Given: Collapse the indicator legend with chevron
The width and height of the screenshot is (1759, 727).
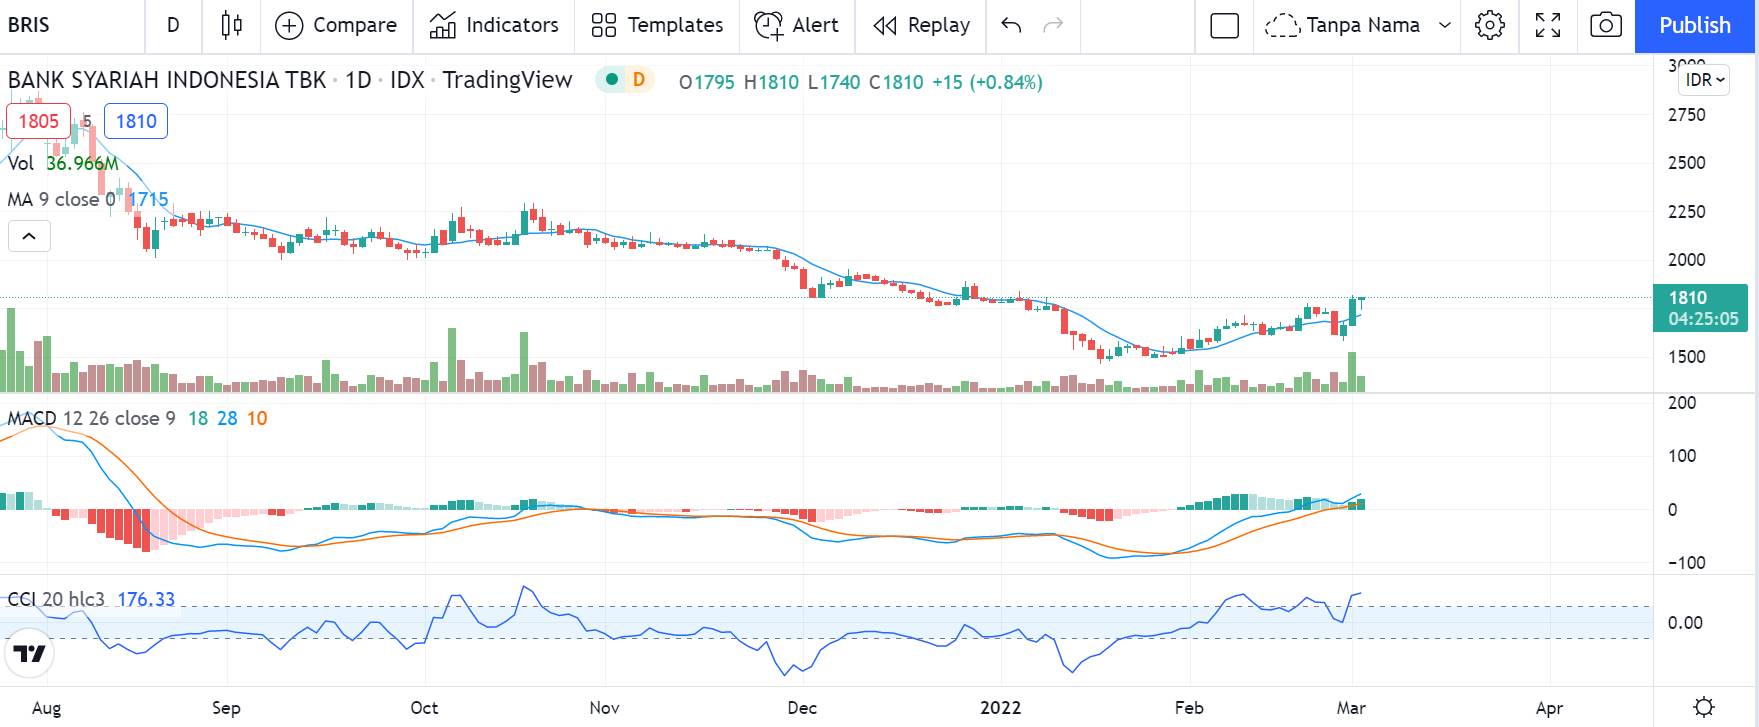Looking at the screenshot, I should (x=29, y=237).
